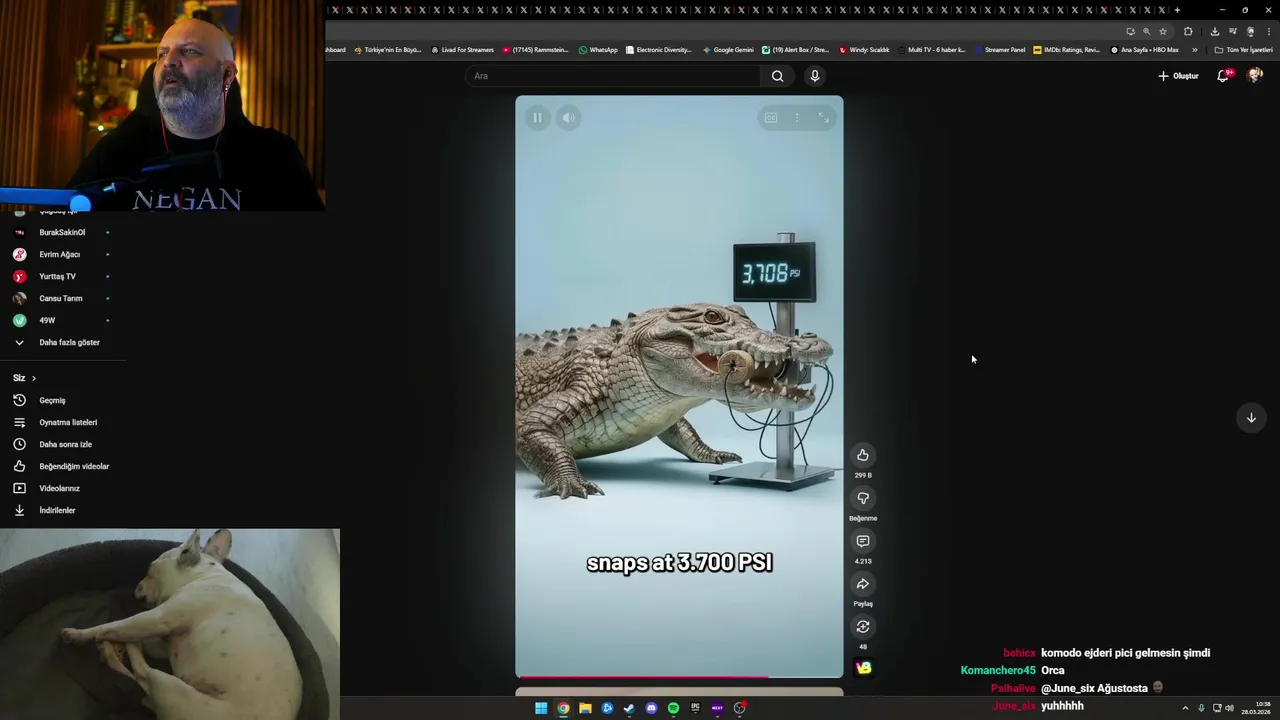Image resolution: width=1280 pixels, height=720 pixels.
Task: Open the channel sound thumbnail
Action: pos(863,668)
